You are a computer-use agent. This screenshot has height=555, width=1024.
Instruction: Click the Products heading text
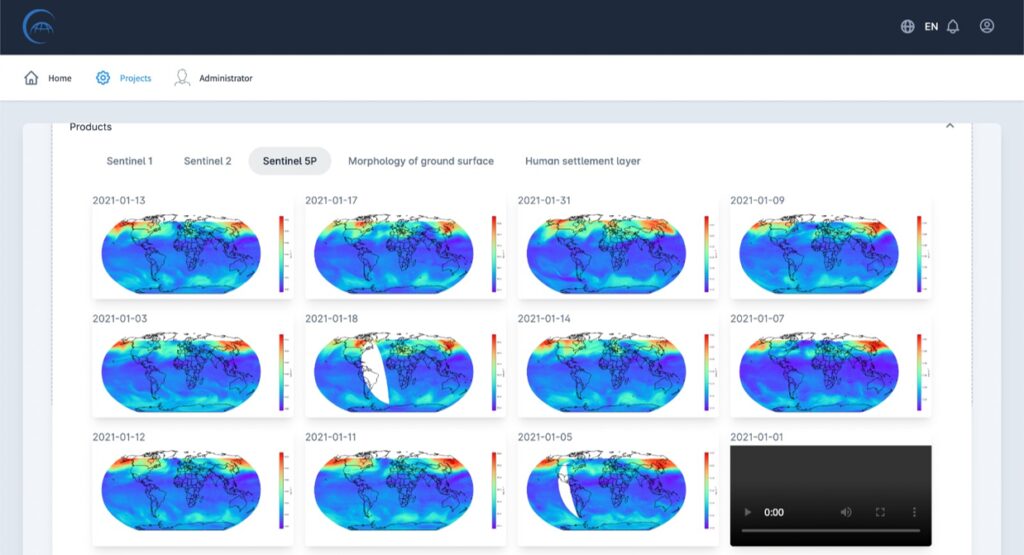pyautogui.click(x=91, y=127)
